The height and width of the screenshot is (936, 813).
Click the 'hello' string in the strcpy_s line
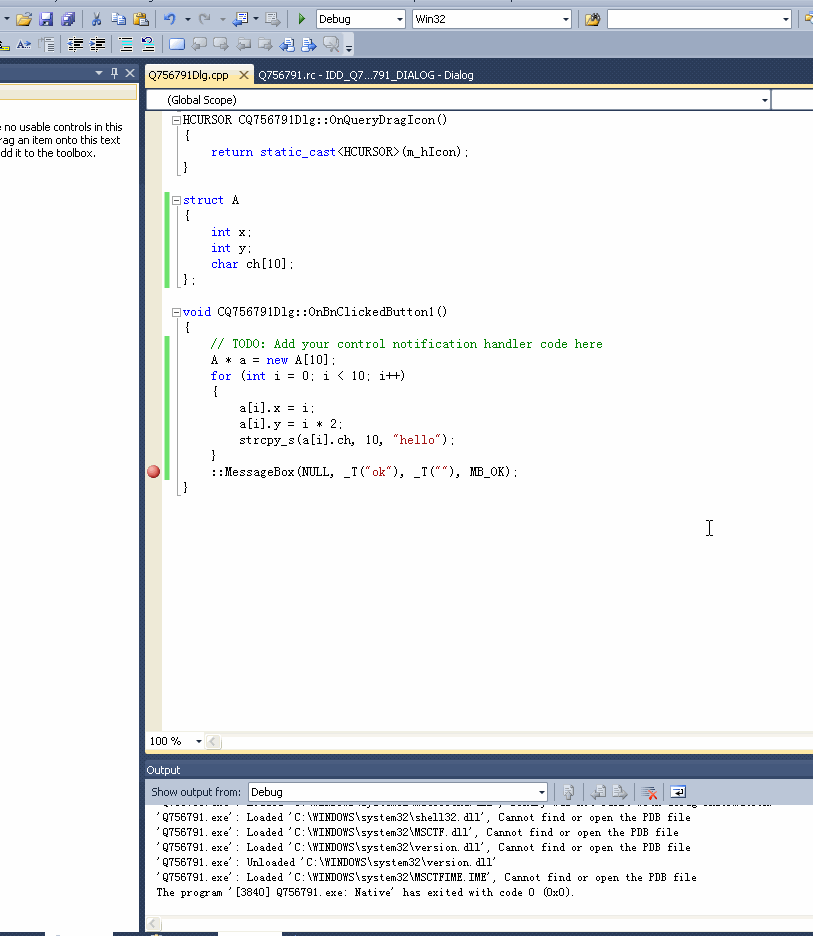pos(417,440)
